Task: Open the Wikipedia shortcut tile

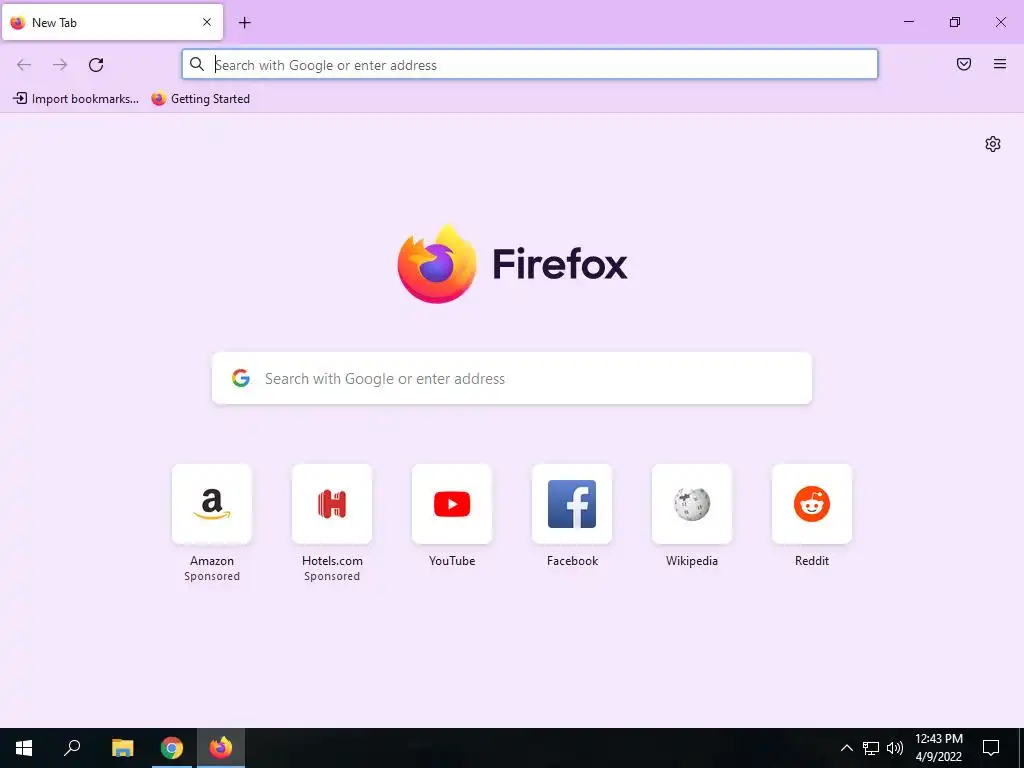Action: click(692, 504)
